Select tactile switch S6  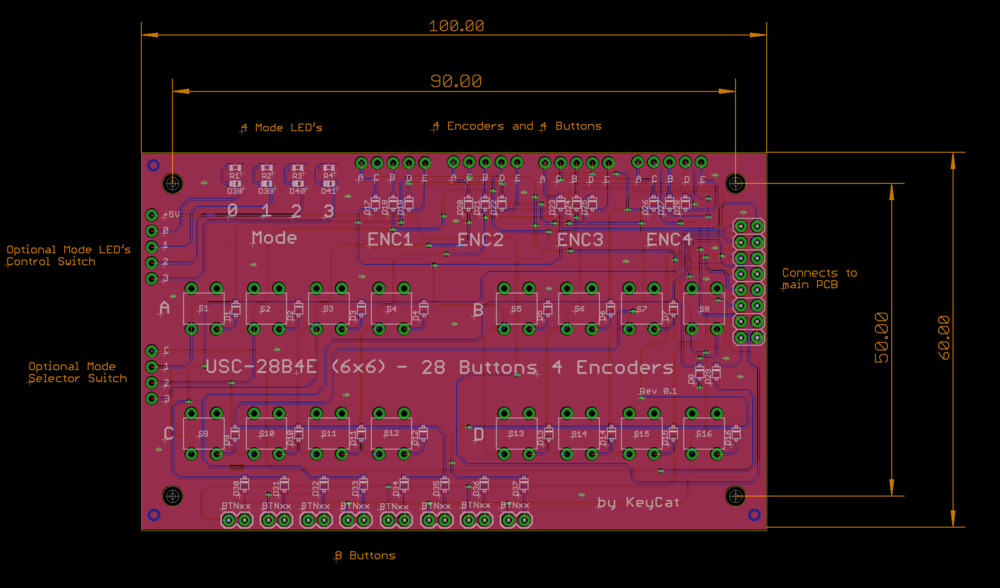578,309
